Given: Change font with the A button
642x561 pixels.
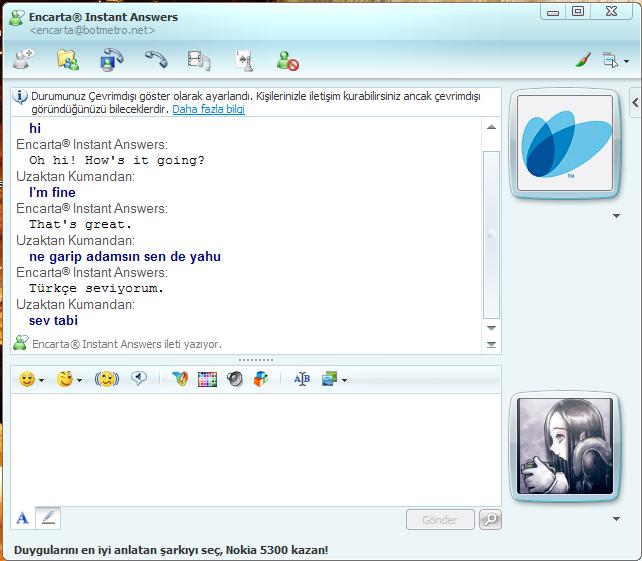Looking at the screenshot, I should point(23,518).
